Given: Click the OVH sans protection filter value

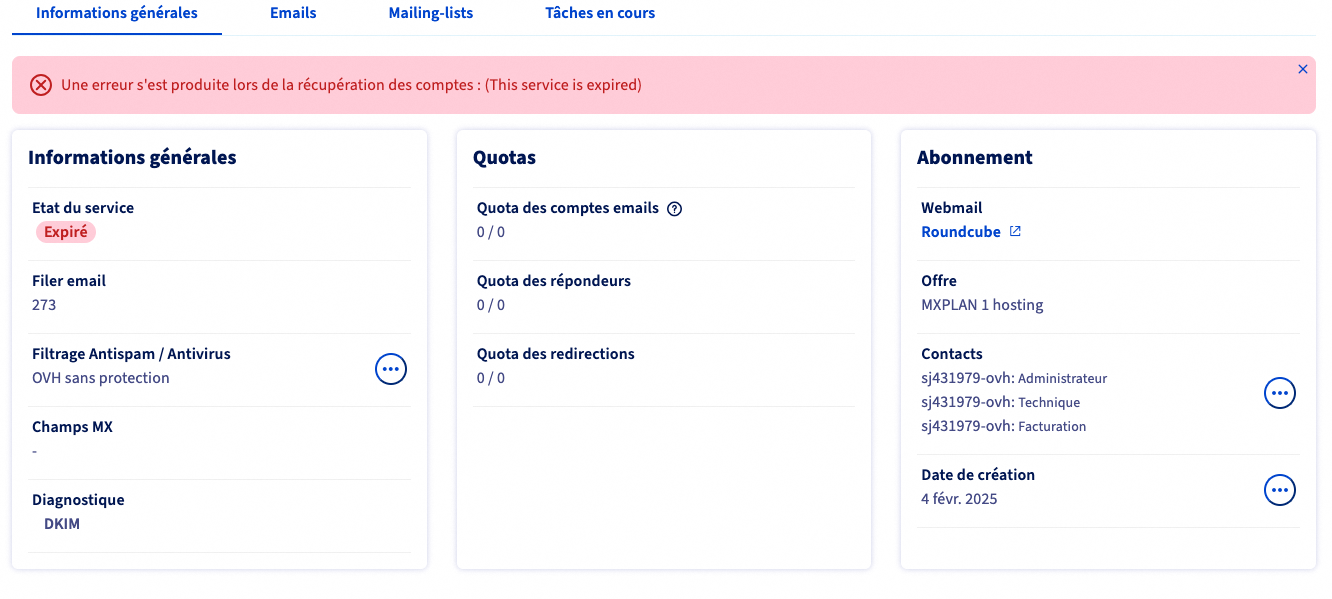Looking at the screenshot, I should point(100,378).
